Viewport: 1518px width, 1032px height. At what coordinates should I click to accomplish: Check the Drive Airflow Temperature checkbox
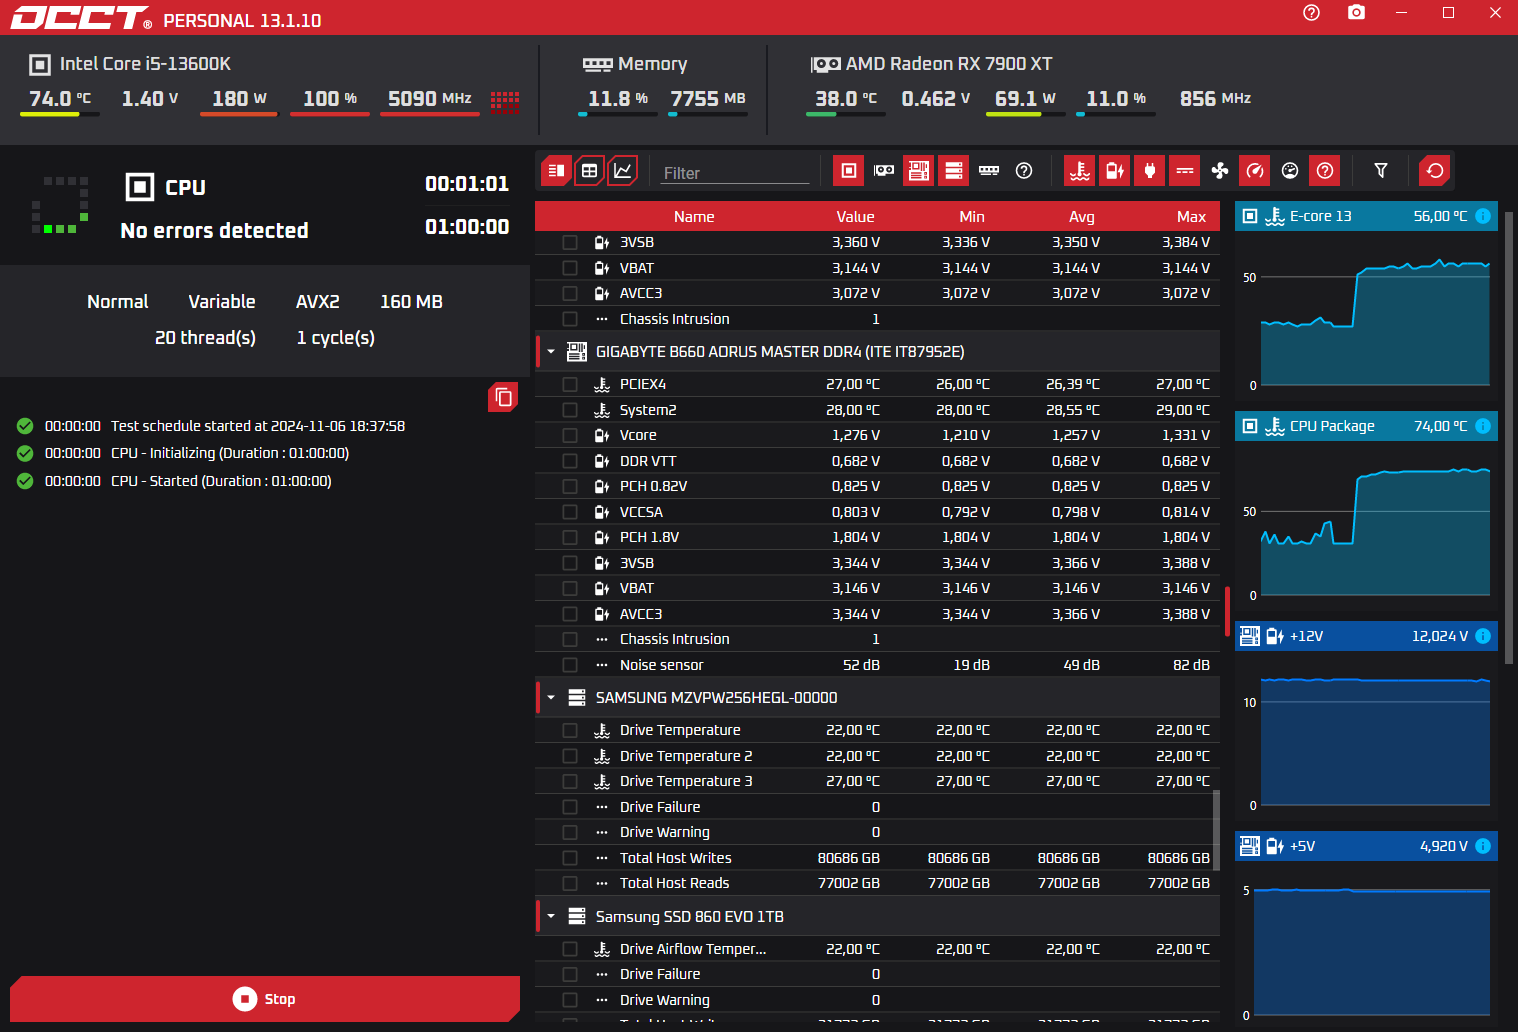(570, 949)
